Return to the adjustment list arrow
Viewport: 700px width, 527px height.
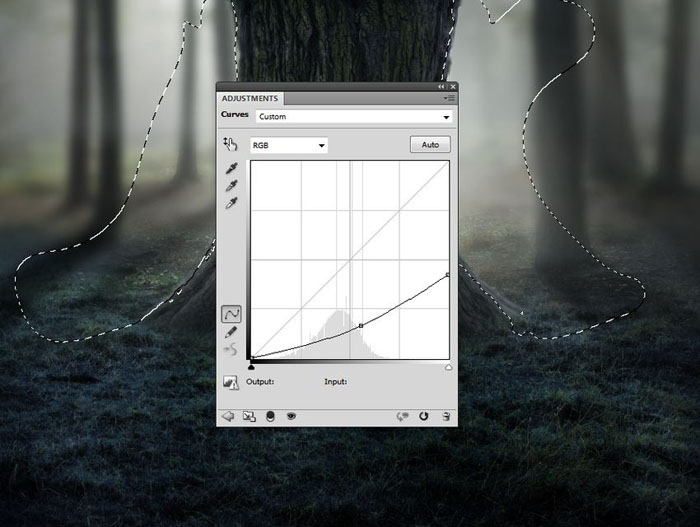point(228,416)
